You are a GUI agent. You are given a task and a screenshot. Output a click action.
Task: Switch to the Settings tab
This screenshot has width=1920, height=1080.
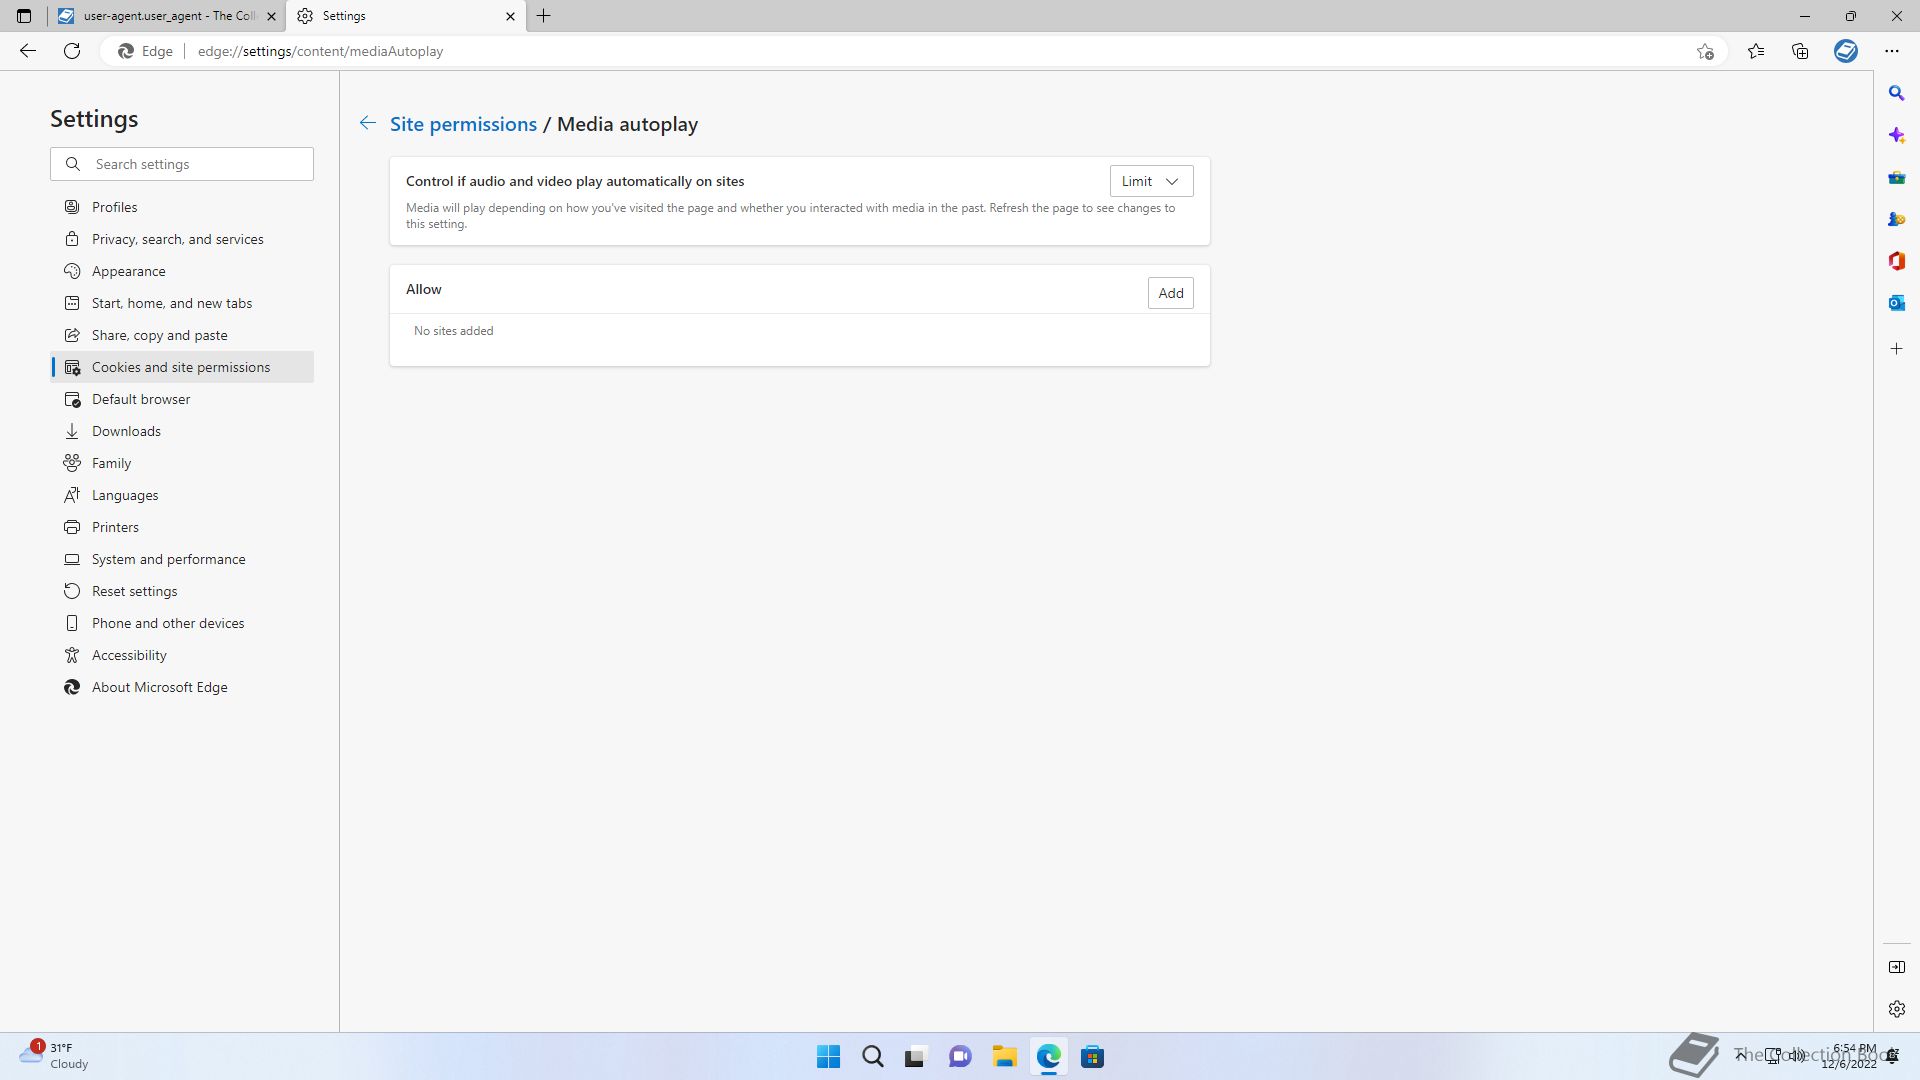coord(405,16)
